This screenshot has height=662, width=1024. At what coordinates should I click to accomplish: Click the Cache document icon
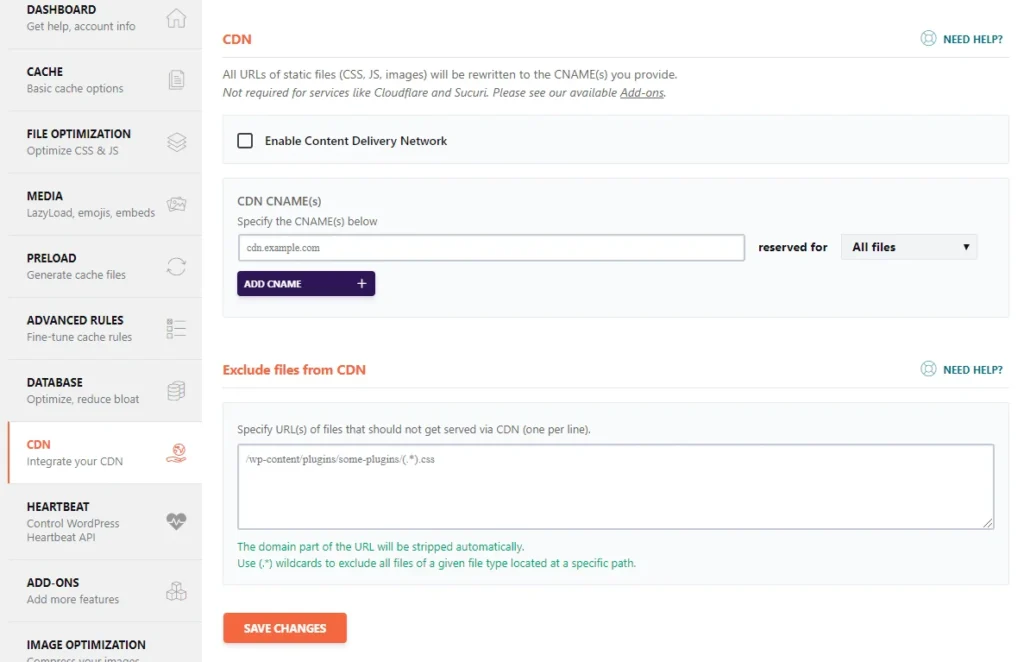(x=176, y=80)
